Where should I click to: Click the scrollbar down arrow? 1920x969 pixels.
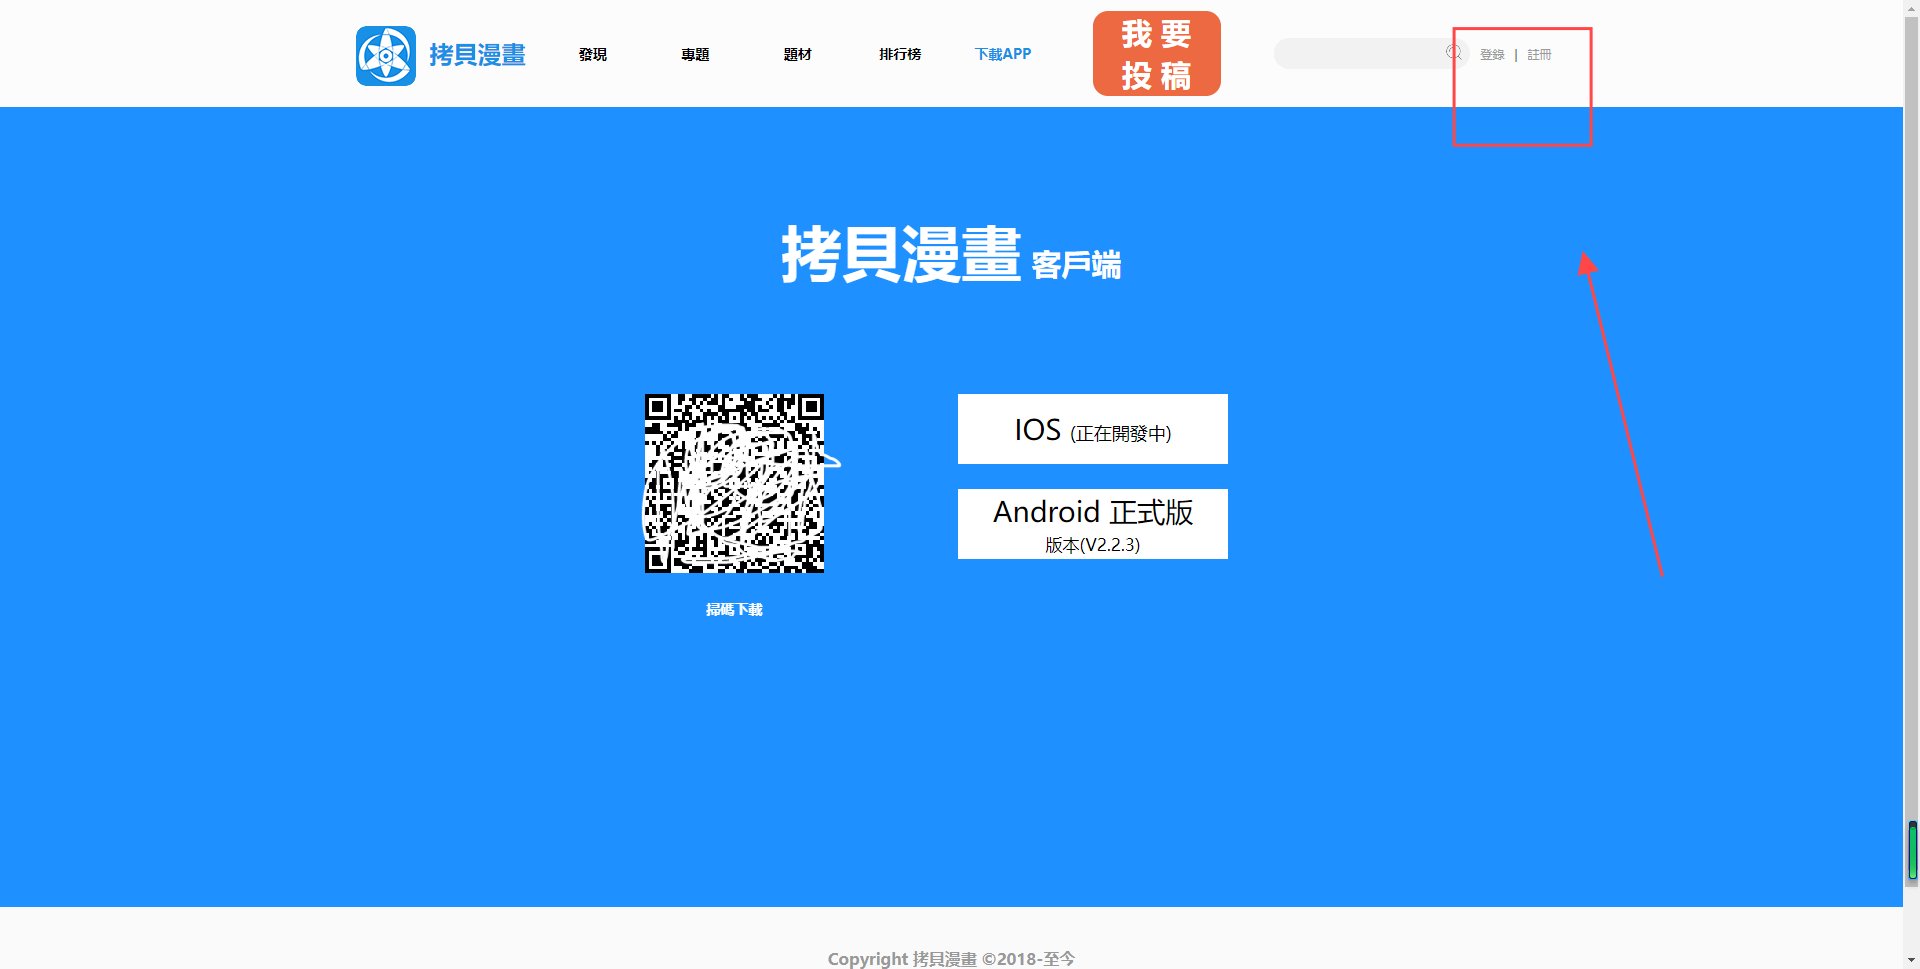click(x=1912, y=960)
